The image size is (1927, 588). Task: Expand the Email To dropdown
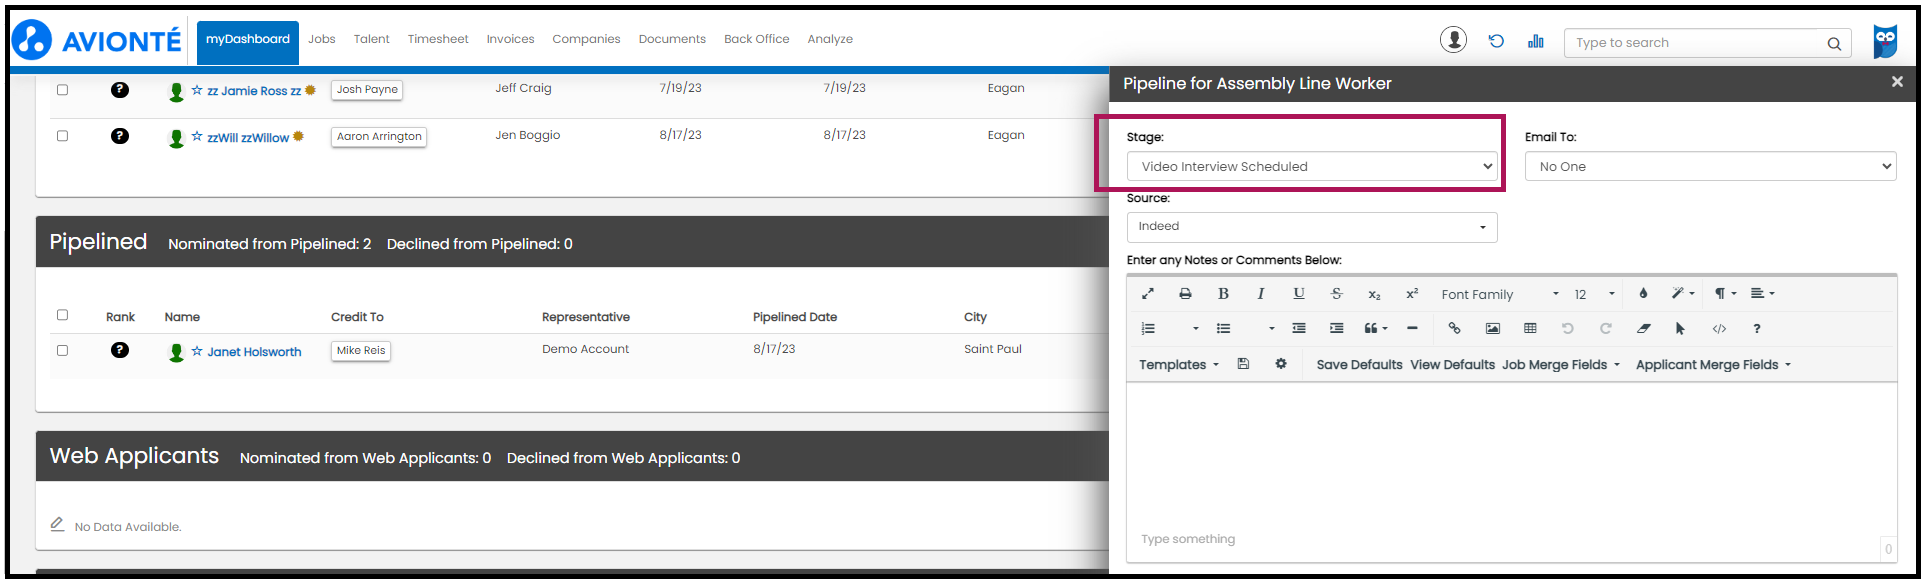tap(1710, 167)
